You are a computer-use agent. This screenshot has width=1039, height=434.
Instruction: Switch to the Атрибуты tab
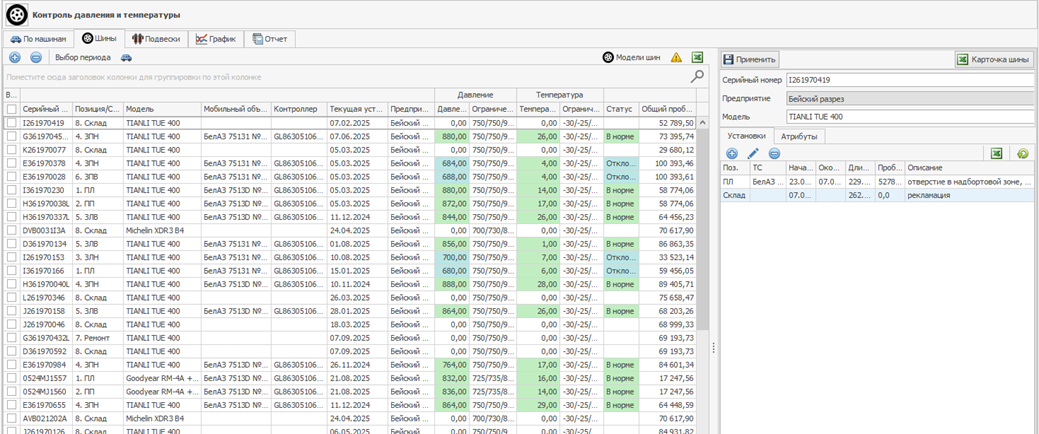[x=799, y=135]
